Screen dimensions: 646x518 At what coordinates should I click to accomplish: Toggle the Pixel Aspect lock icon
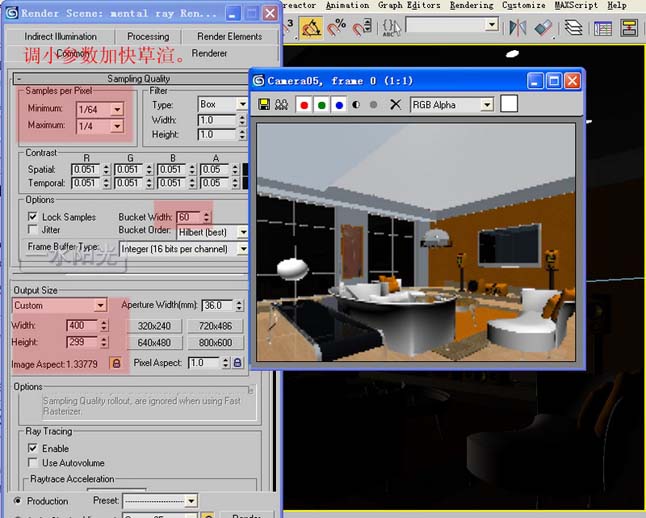238,363
